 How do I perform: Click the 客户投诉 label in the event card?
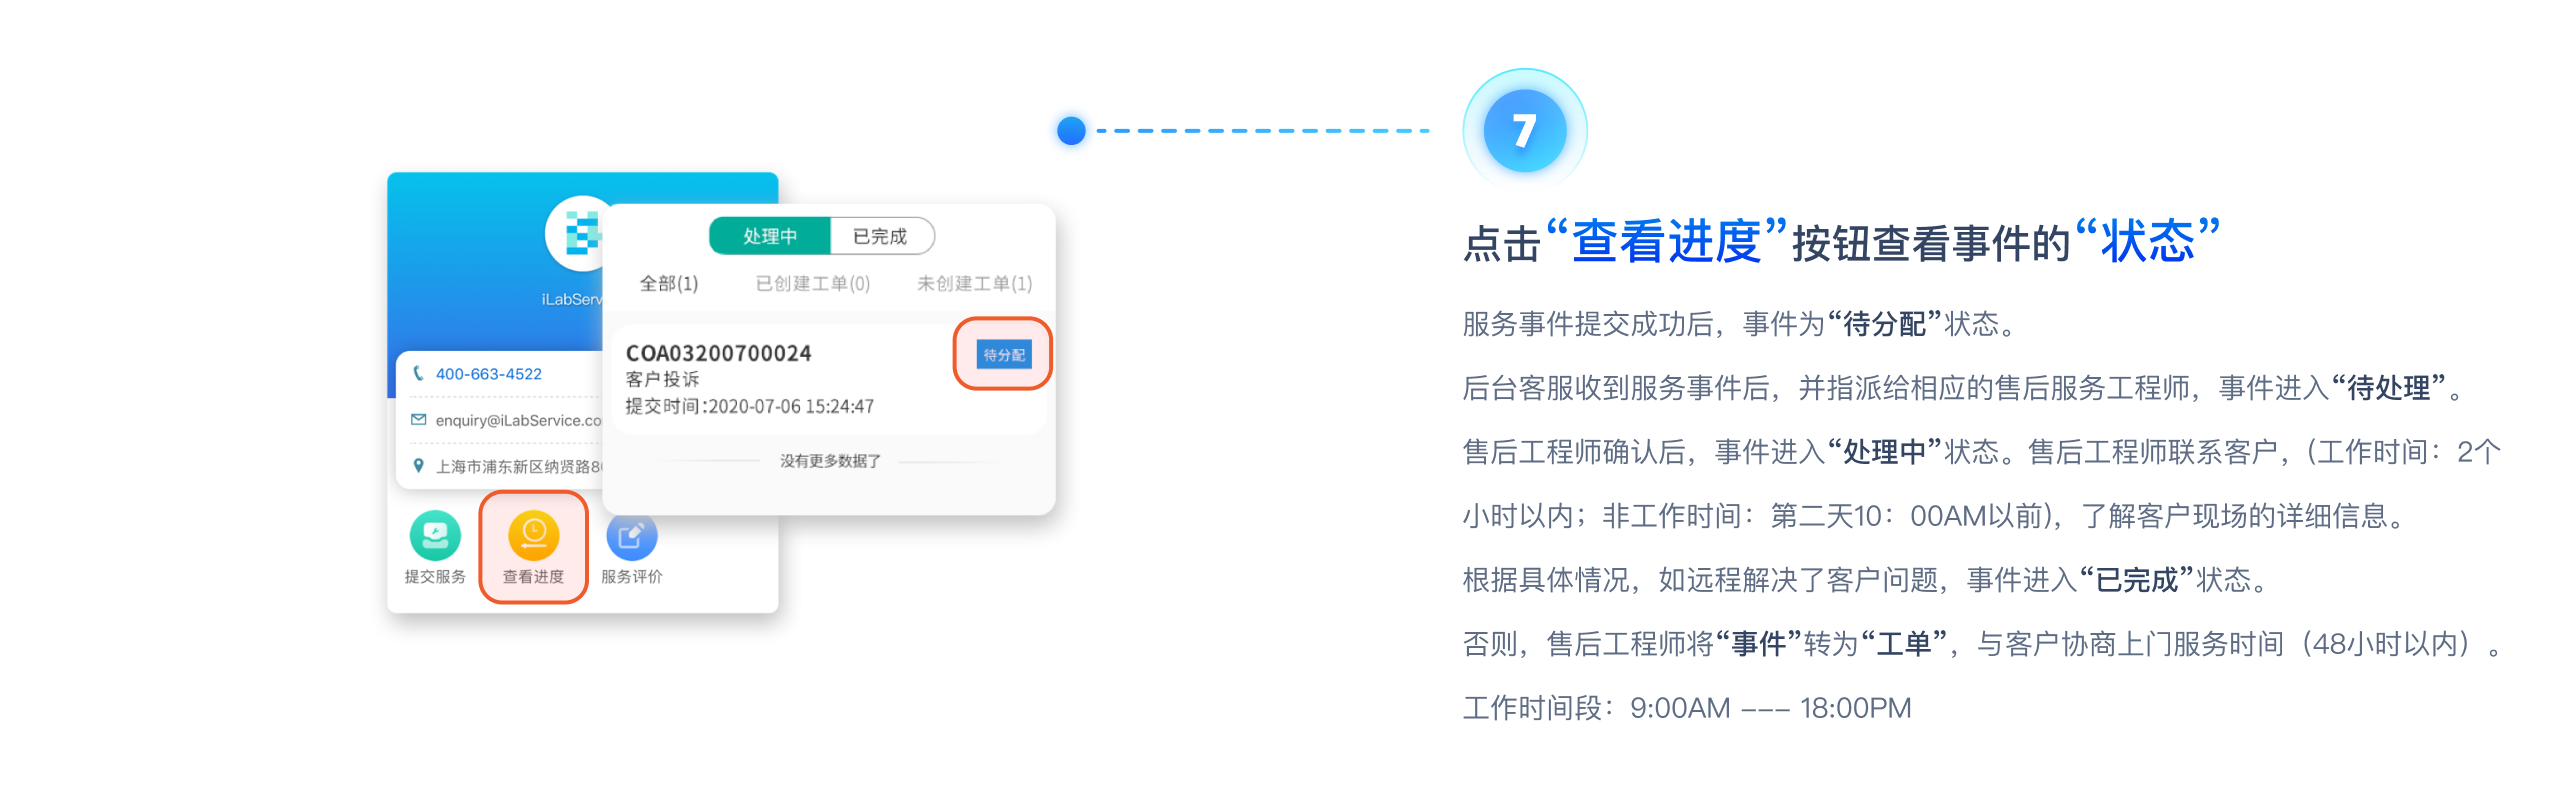click(662, 380)
